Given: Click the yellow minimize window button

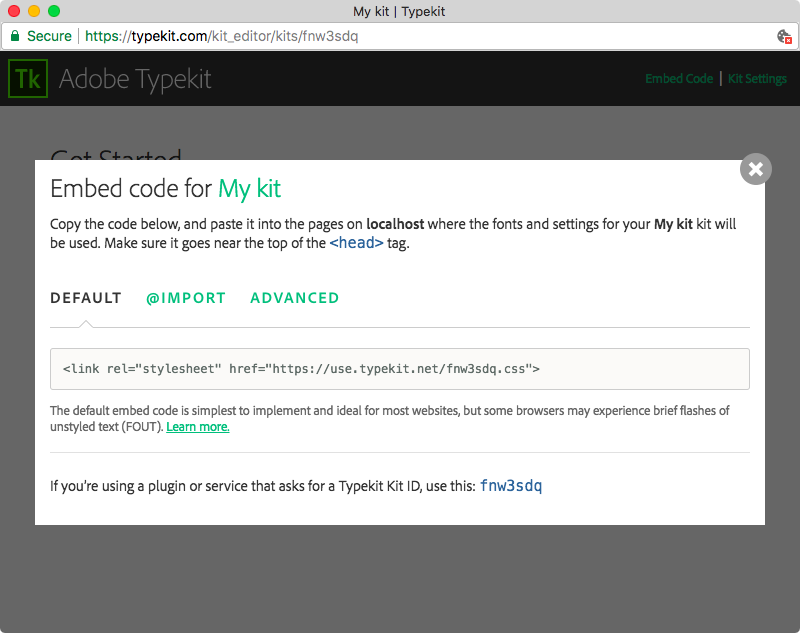Looking at the screenshot, I should coord(34,11).
